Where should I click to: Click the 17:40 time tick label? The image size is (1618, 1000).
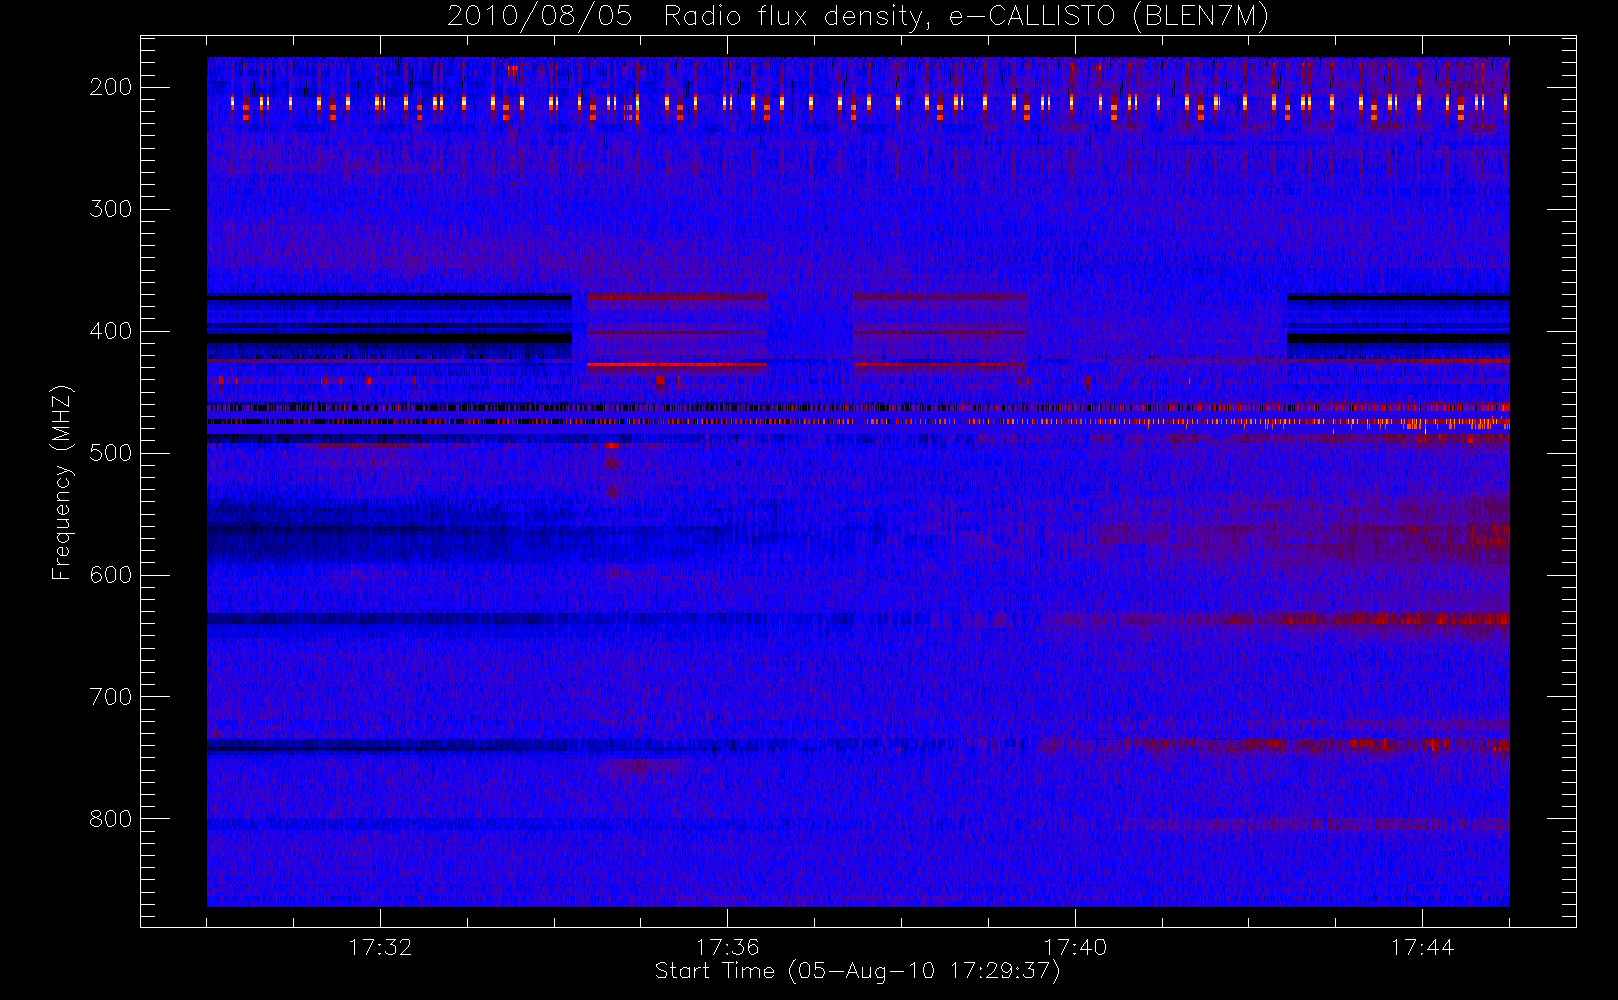(1075, 946)
